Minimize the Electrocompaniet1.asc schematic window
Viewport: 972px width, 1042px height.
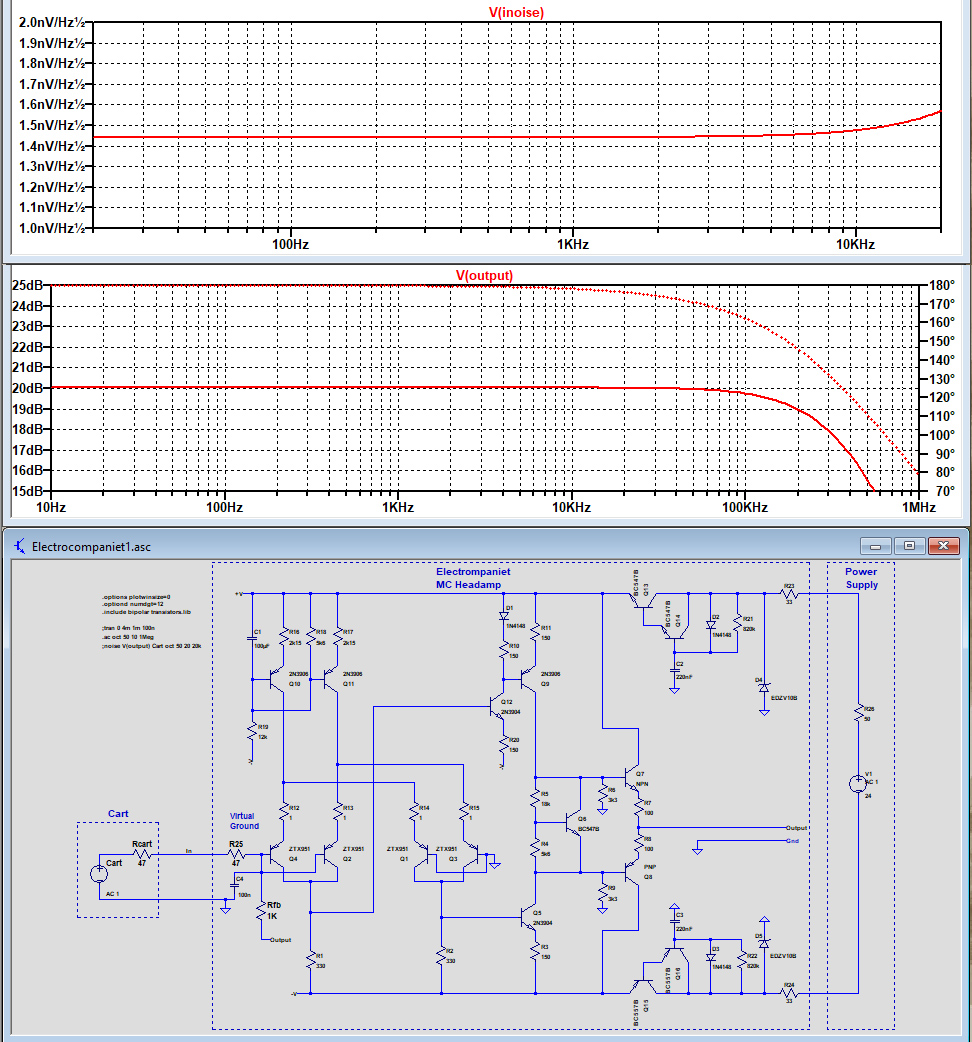click(x=875, y=546)
